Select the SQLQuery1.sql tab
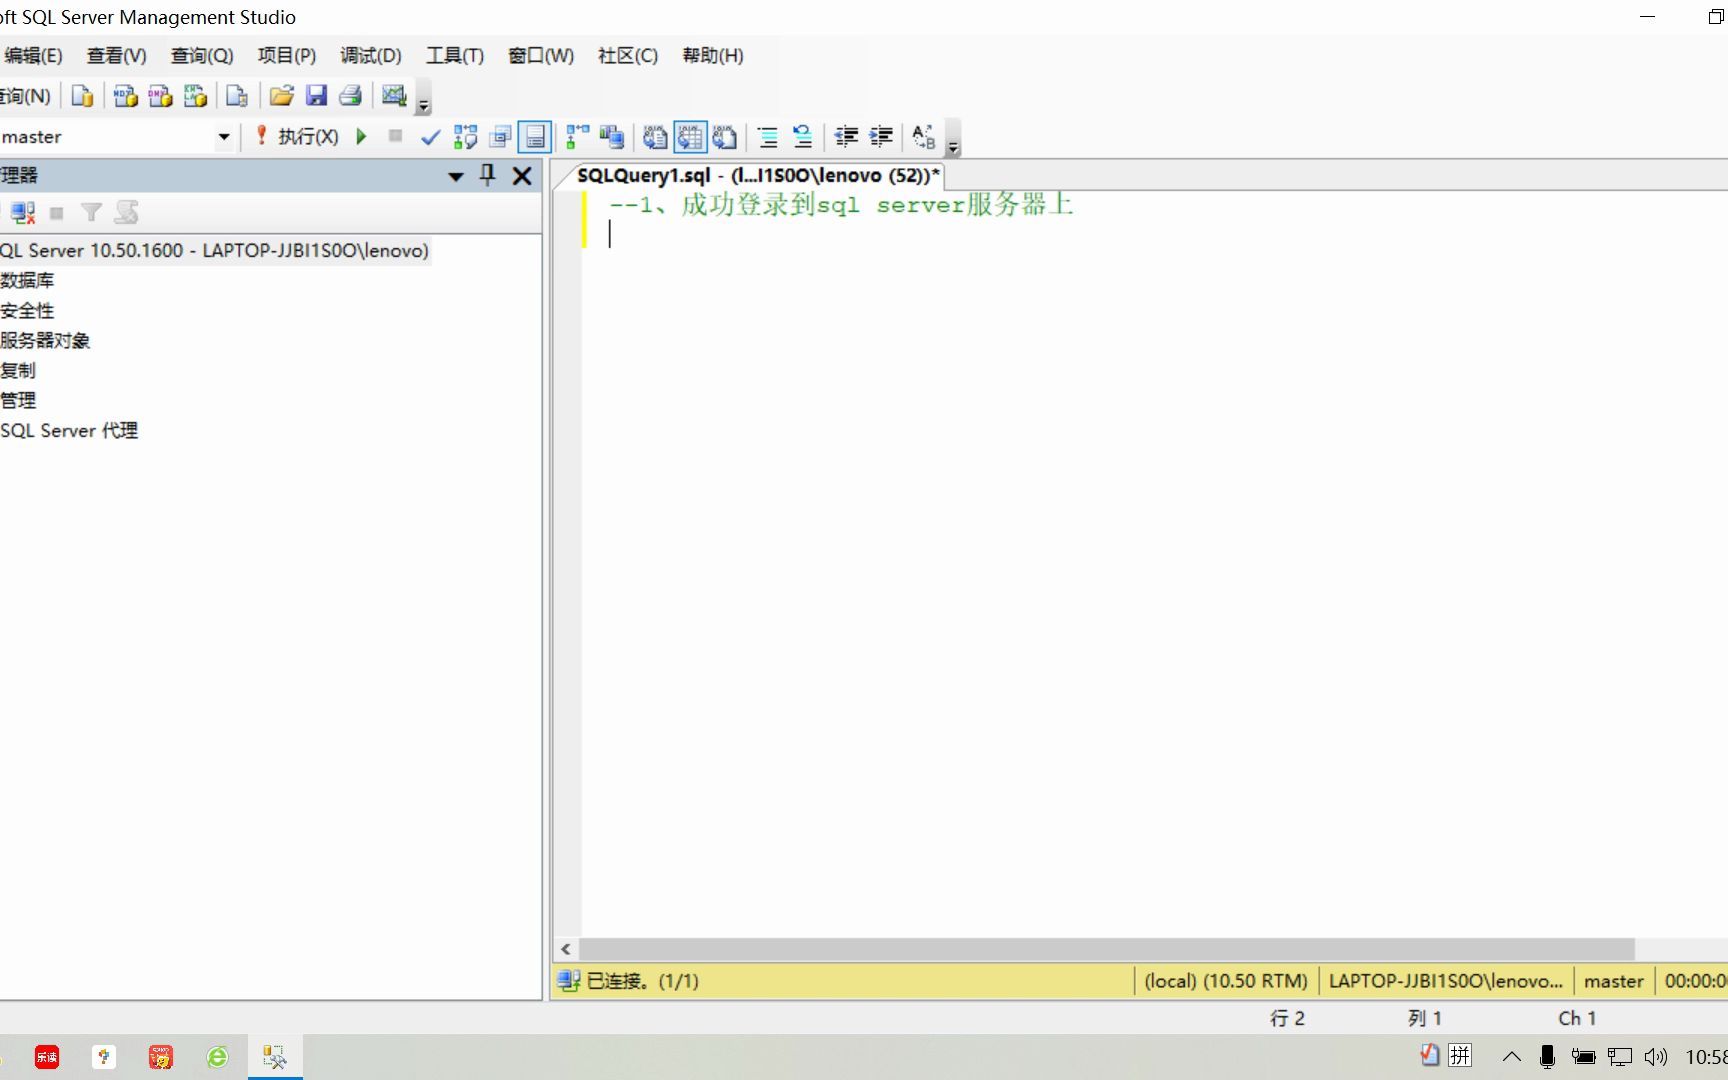The height and width of the screenshot is (1080, 1728). pyautogui.click(x=758, y=176)
